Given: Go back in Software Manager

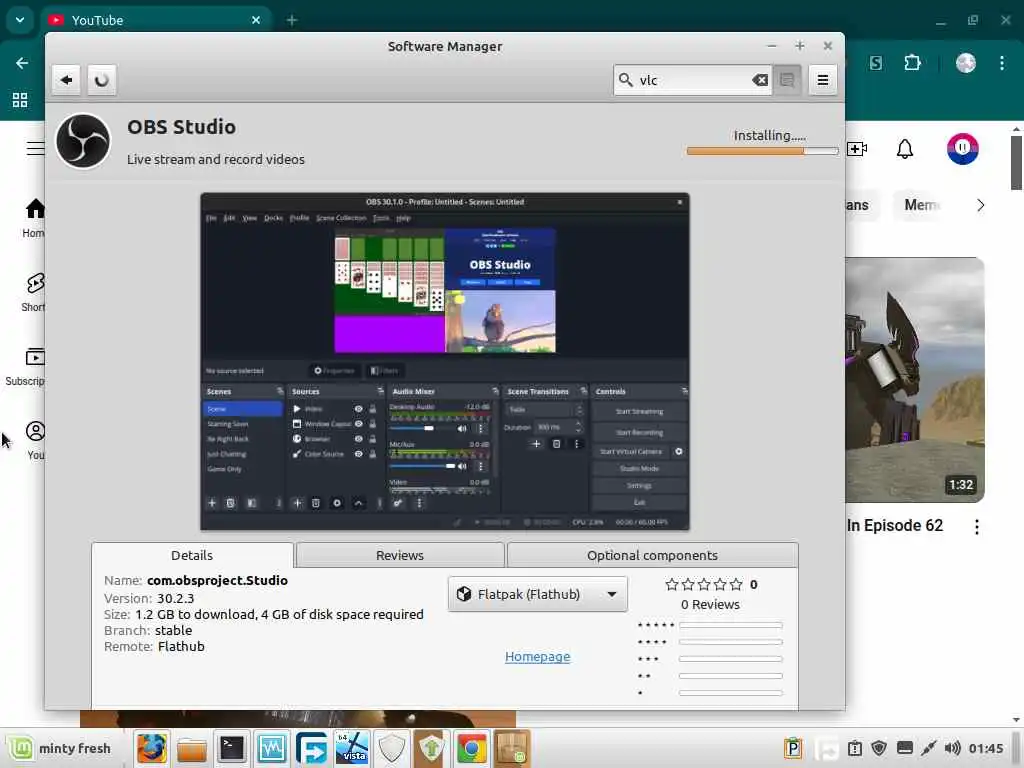Looking at the screenshot, I should [x=66, y=80].
